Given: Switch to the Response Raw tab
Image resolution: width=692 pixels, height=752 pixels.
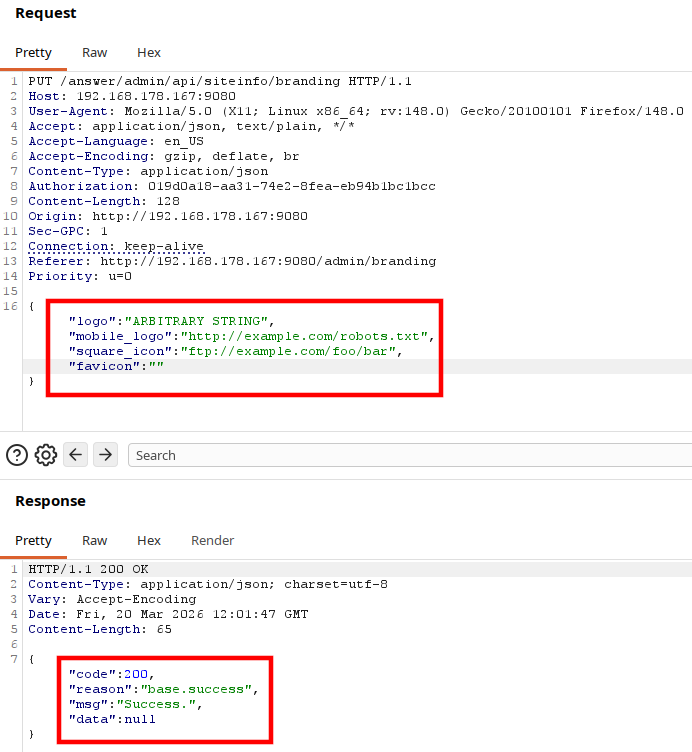Looking at the screenshot, I should click(94, 540).
